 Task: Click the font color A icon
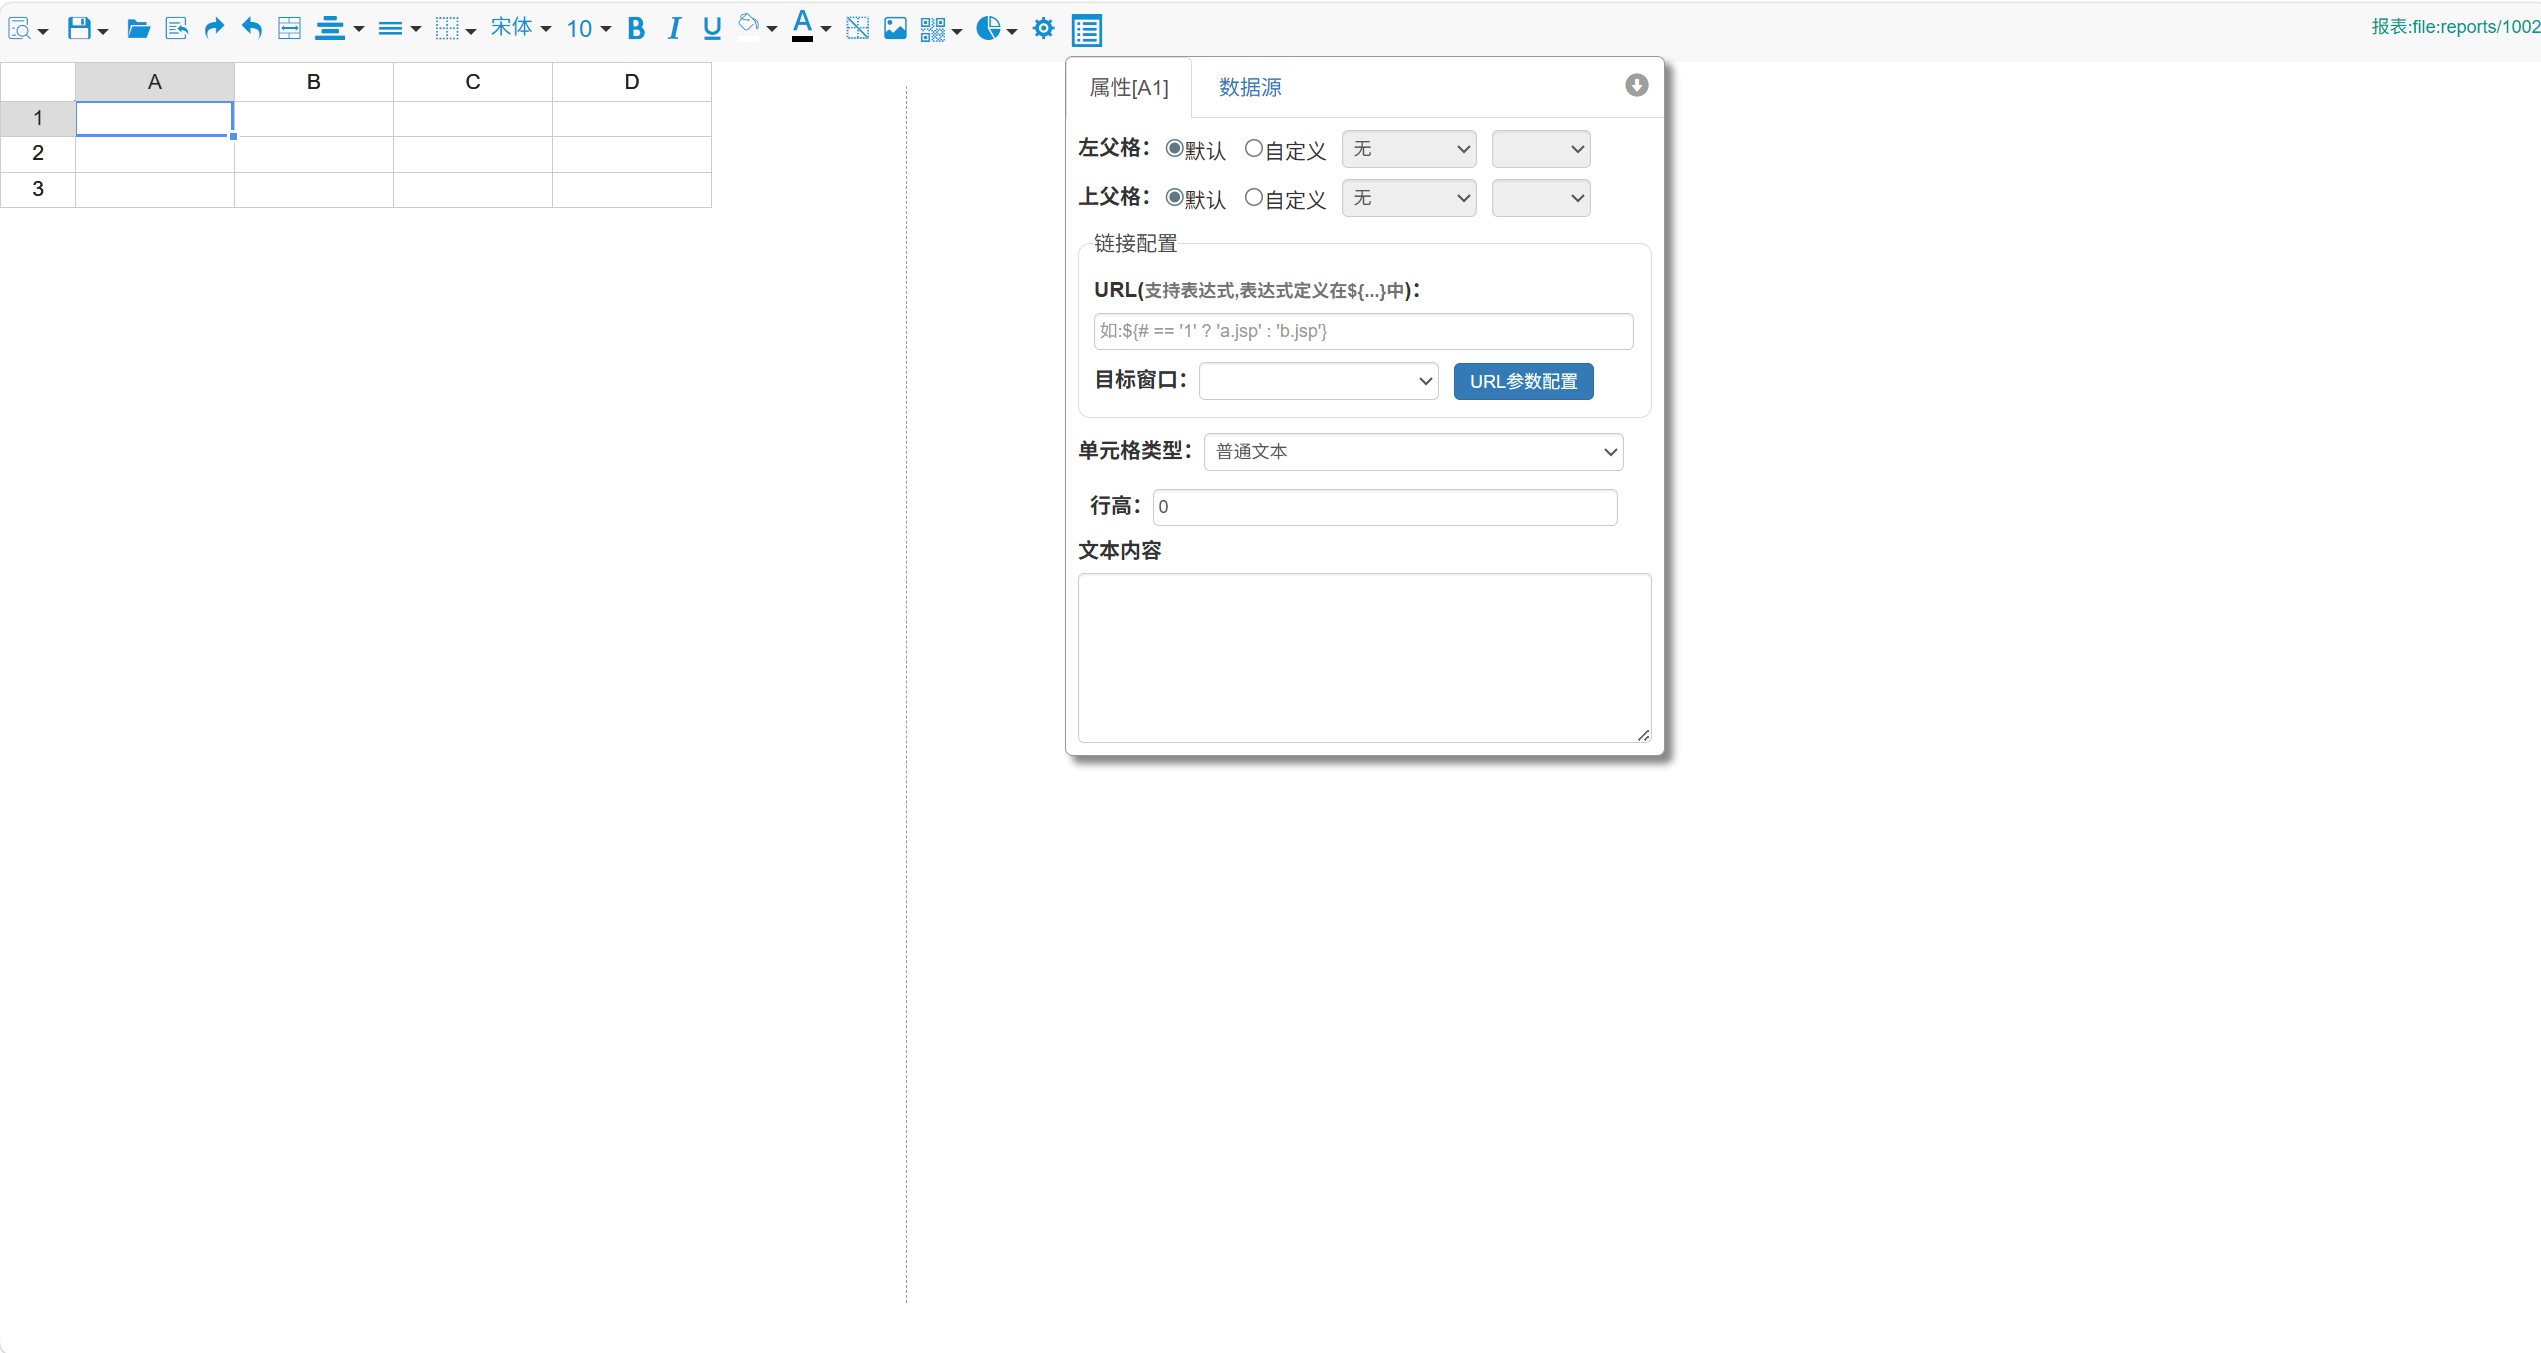802,22
